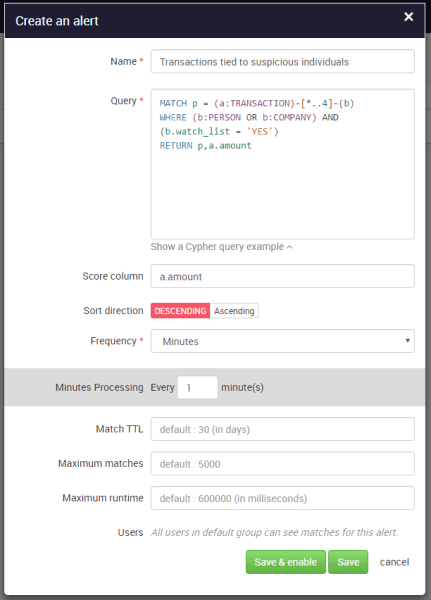
Task: Collapse the Cypher query example chevron
Action: coord(290,247)
